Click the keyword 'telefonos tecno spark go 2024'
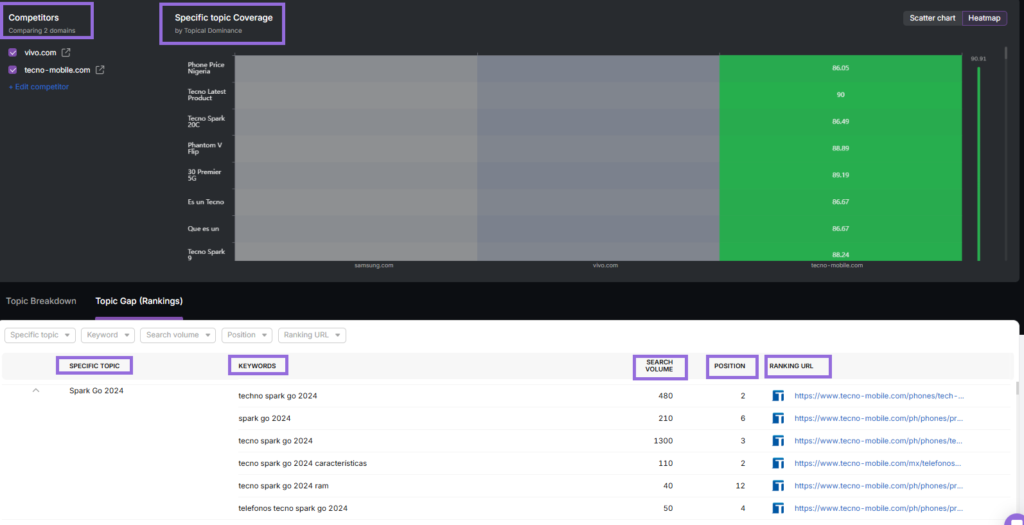1024x525 pixels. pos(293,508)
